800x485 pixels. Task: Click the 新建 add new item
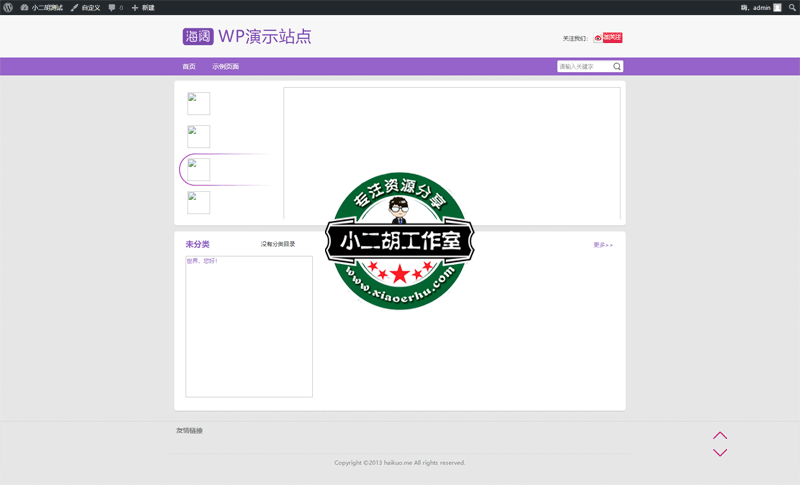point(143,7)
